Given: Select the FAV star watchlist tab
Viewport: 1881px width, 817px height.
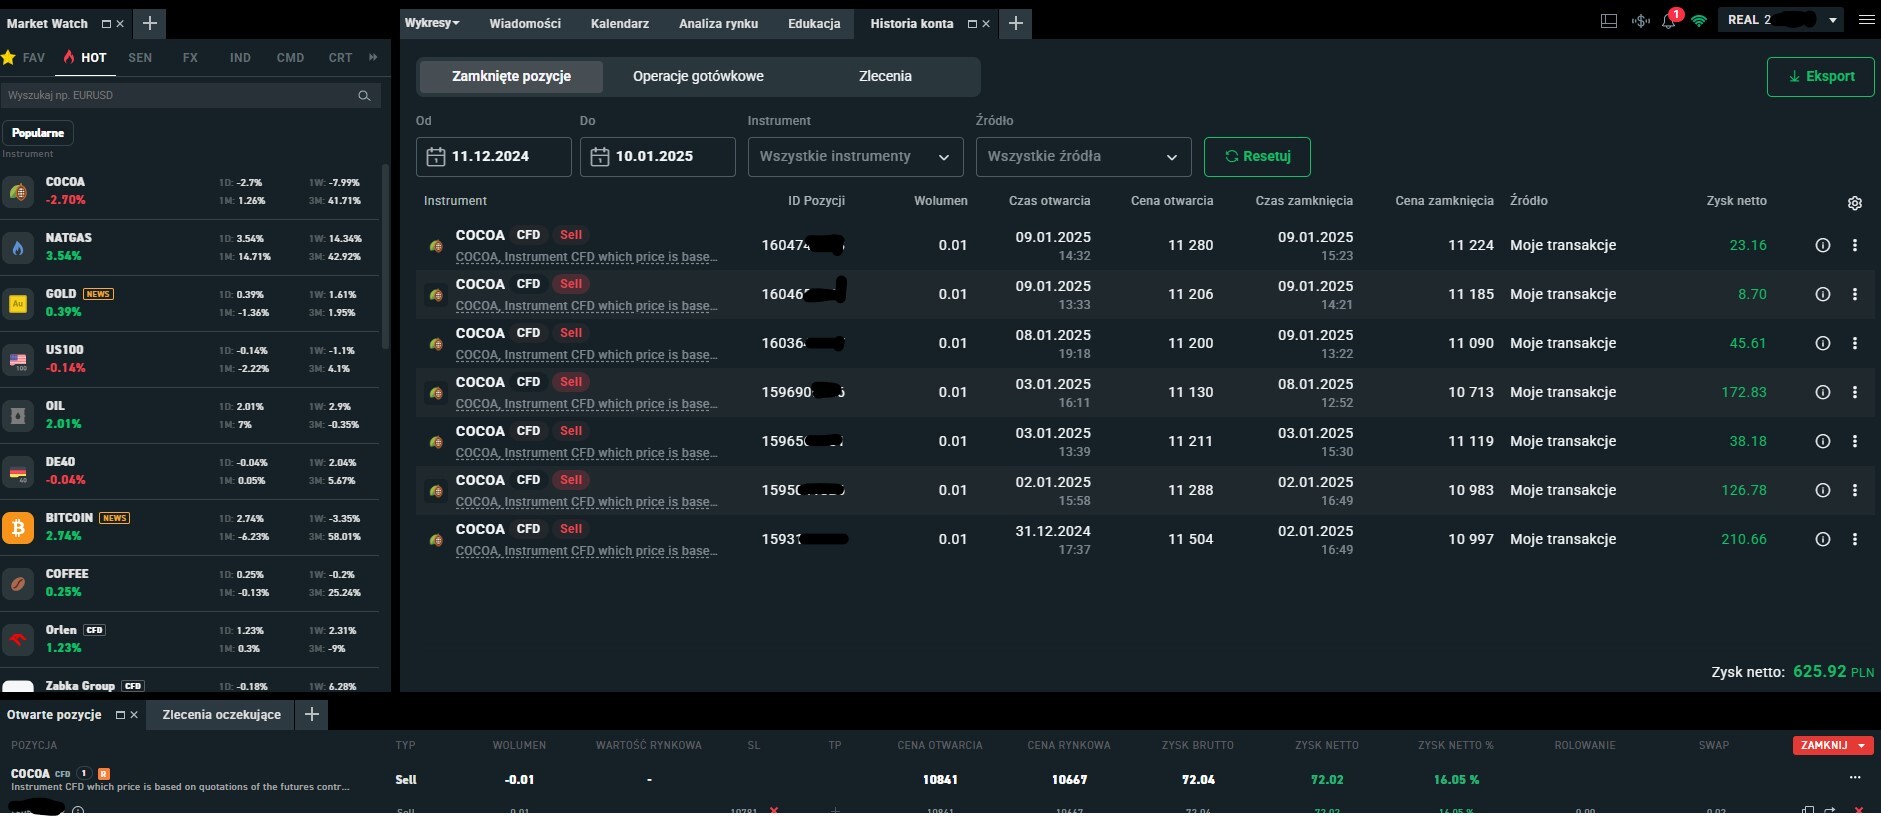Looking at the screenshot, I should (x=24, y=58).
